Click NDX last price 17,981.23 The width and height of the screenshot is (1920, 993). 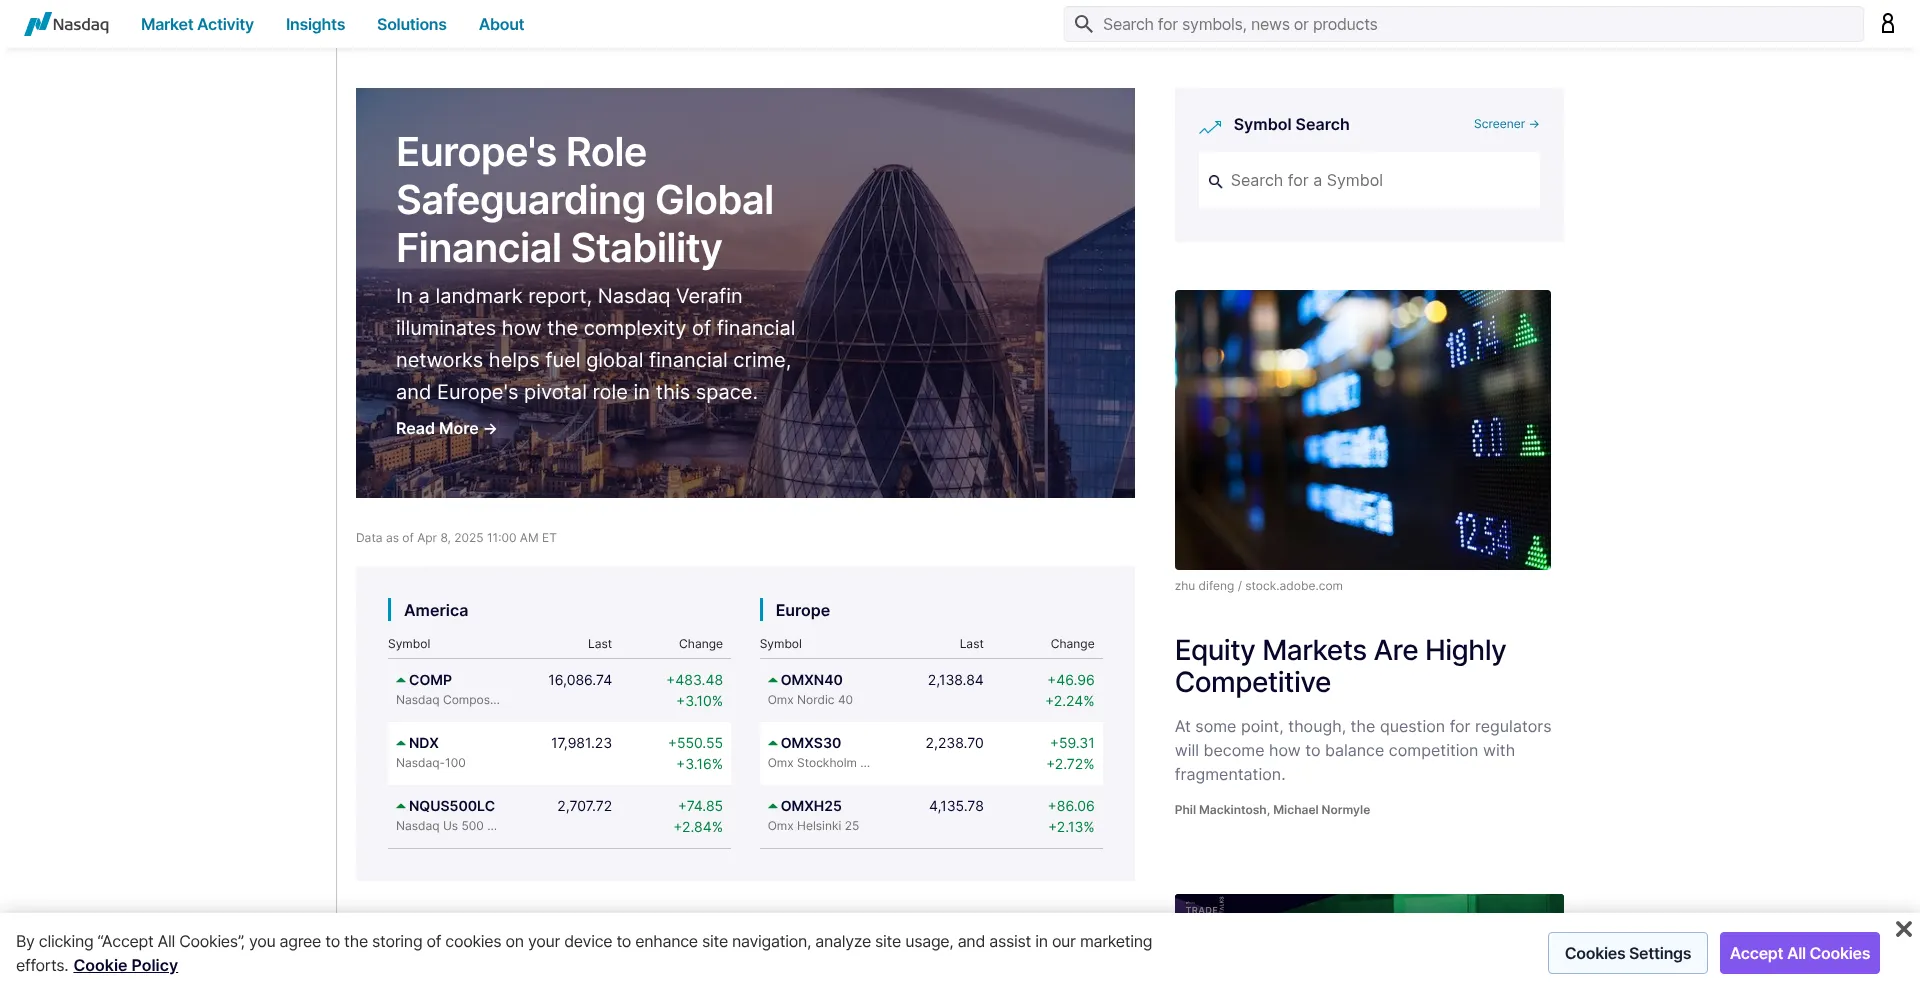(581, 743)
